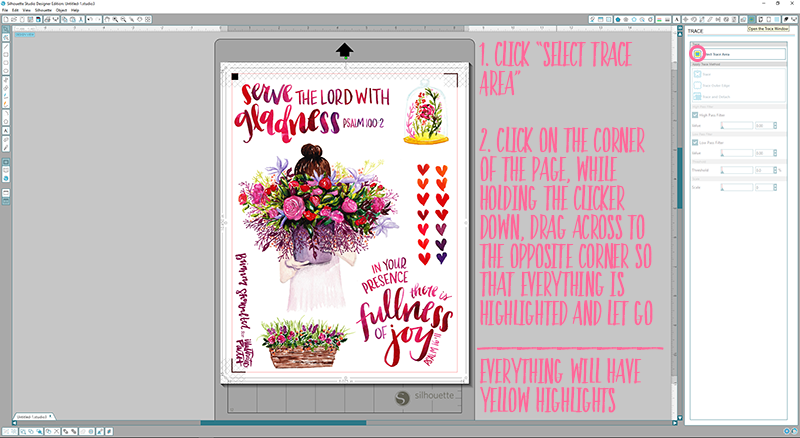800x438 pixels.
Task: Click the Zoom In magnifier icon
Action: pos(115,19)
